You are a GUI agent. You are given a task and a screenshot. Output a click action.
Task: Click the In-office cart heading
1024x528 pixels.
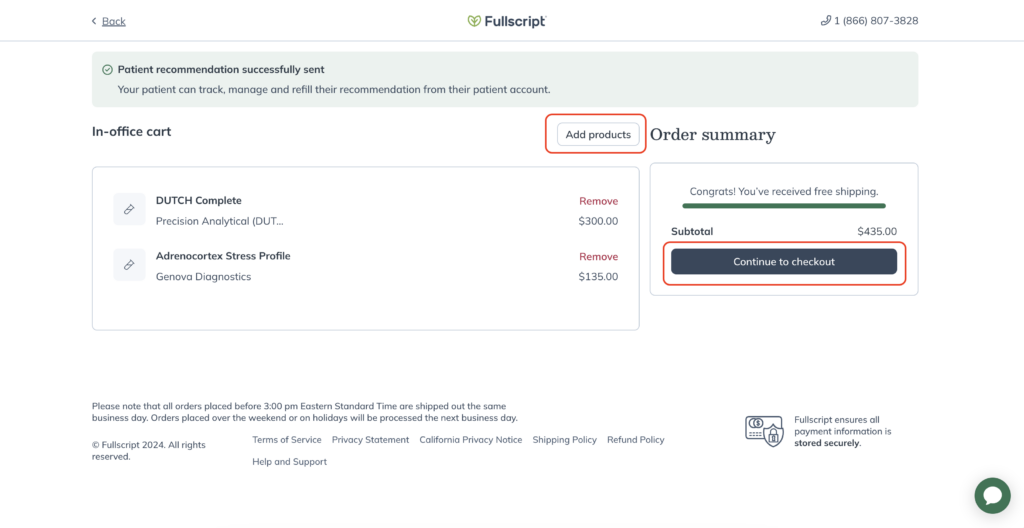[131, 131]
